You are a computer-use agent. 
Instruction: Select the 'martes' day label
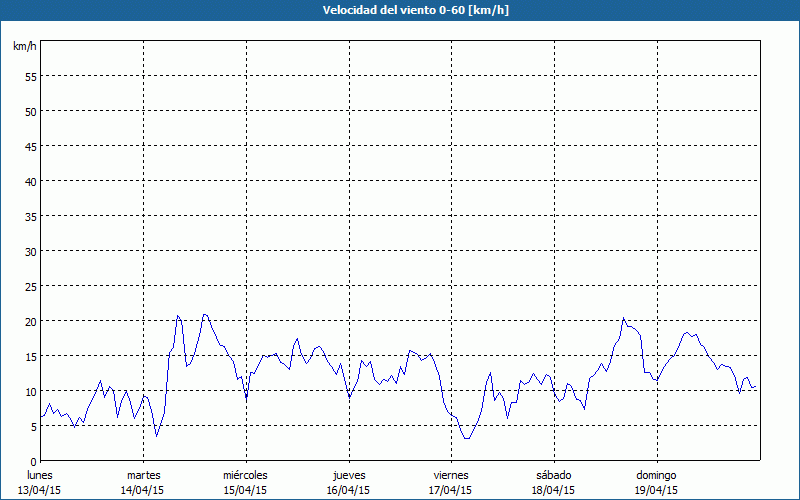(x=144, y=475)
